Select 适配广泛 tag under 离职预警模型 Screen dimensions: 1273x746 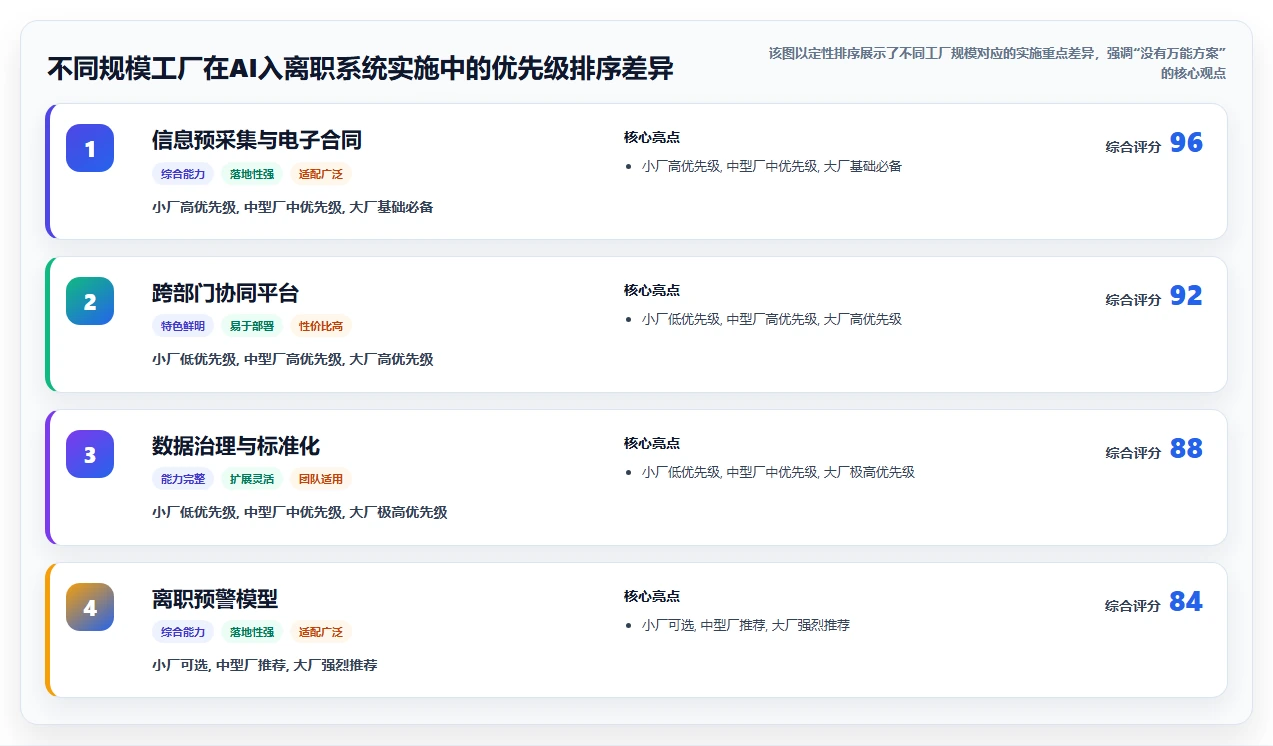(321, 632)
